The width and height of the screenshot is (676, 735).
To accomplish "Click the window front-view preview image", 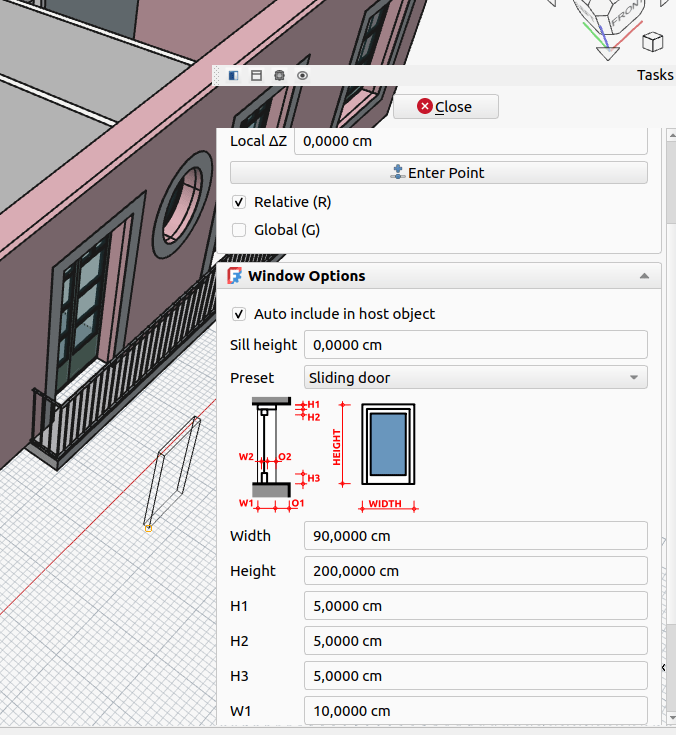I will 388,445.
